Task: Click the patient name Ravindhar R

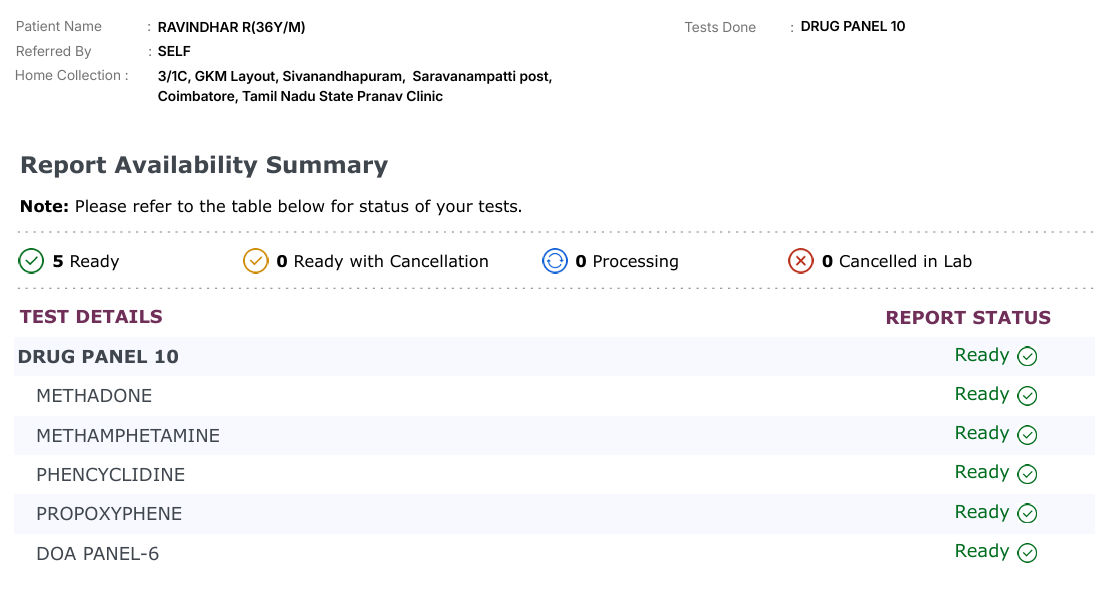Action: tap(231, 27)
